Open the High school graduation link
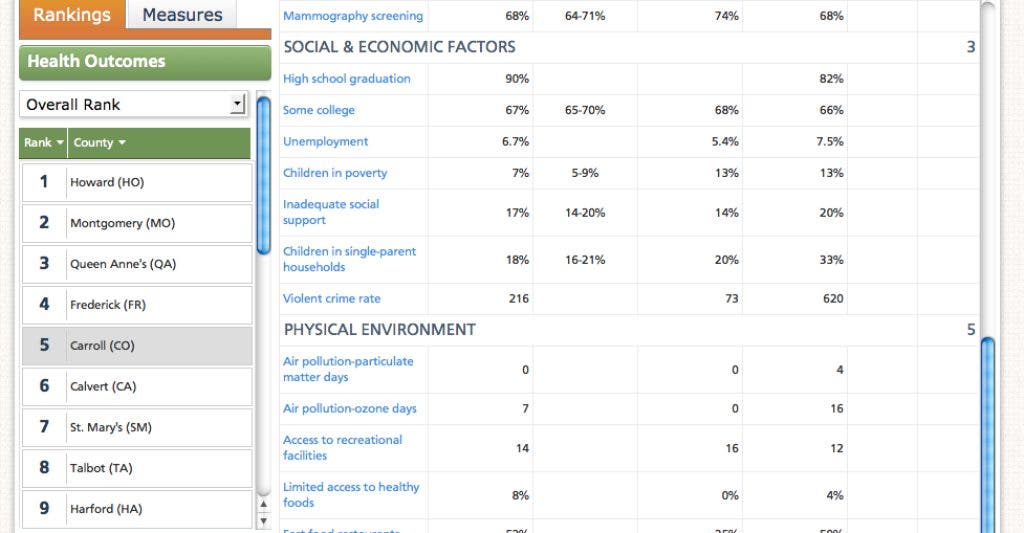The width and height of the screenshot is (1024, 533). [347, 78]
